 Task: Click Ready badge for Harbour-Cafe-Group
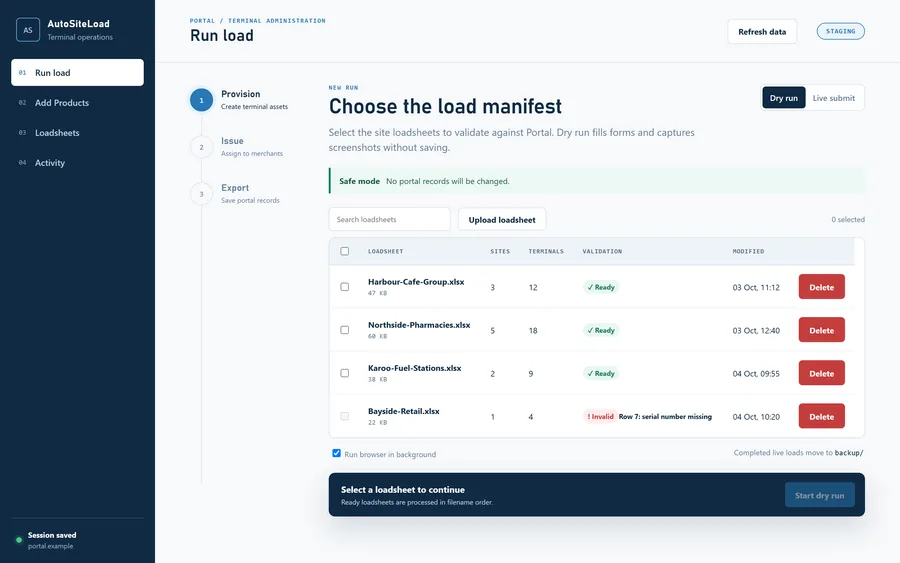(x=601, y=287)
